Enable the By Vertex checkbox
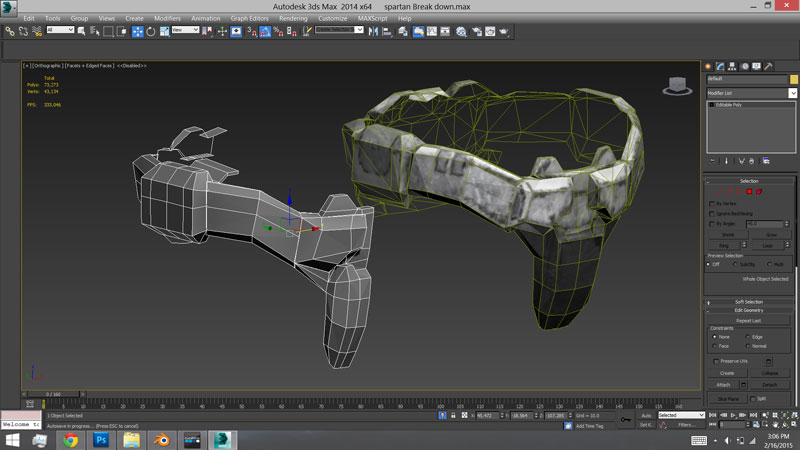This screenshot has width=800, height=450. coord(712,204)
